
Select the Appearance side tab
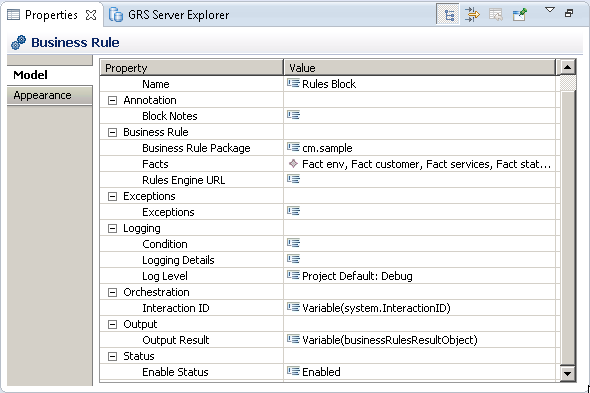coord(49,95)
